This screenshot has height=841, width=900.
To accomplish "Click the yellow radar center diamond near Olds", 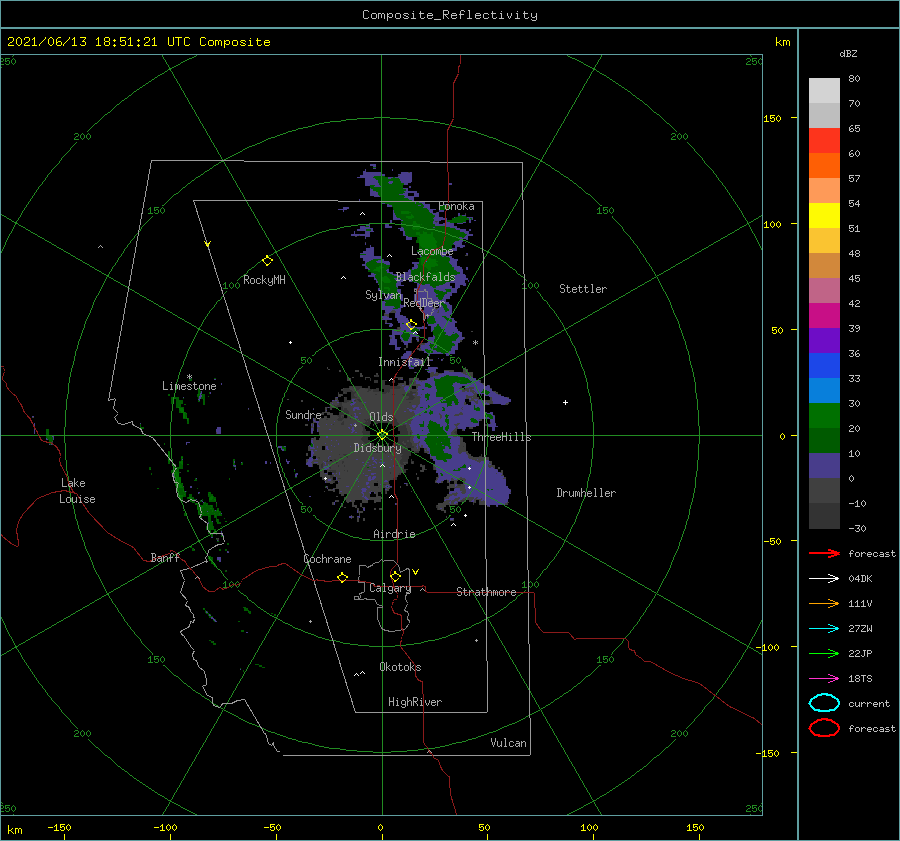I will pos(382,435).
